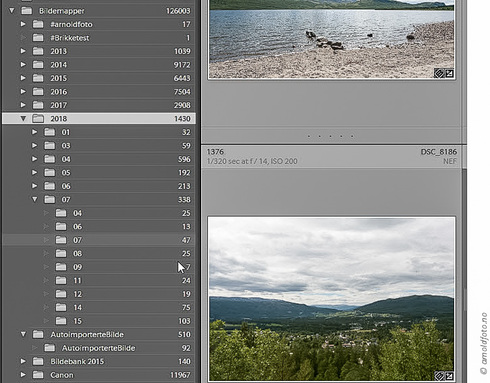Click folder icon of day 09 subfolder
Image resolution: width=490 pixels, height=383 pixels.
coord(61,267)
